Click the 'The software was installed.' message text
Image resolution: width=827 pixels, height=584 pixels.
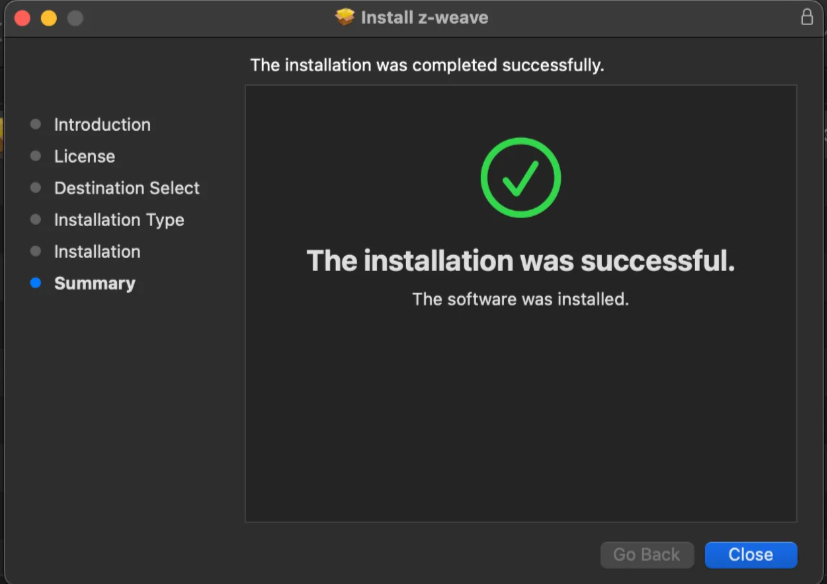click(x=520, y=297)
